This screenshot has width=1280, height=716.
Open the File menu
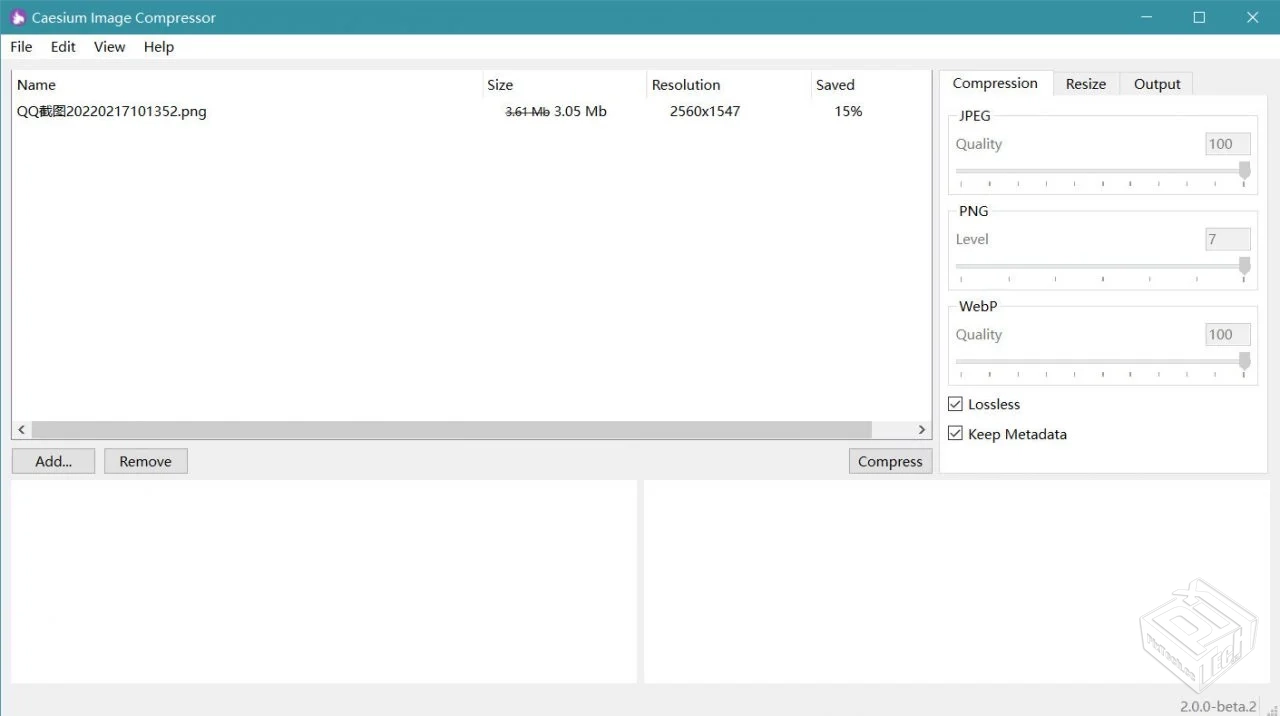[21, 47]
